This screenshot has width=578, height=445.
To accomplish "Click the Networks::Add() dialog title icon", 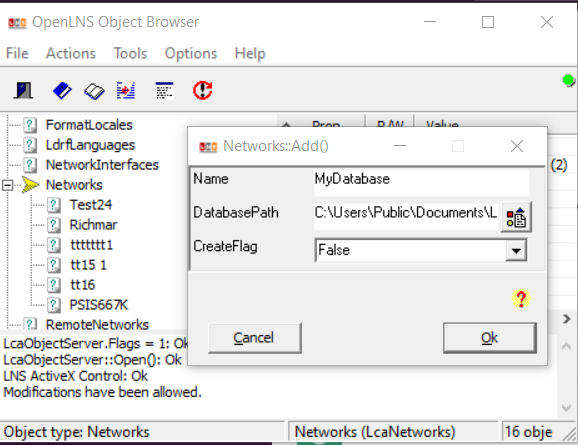I will 208,147.
